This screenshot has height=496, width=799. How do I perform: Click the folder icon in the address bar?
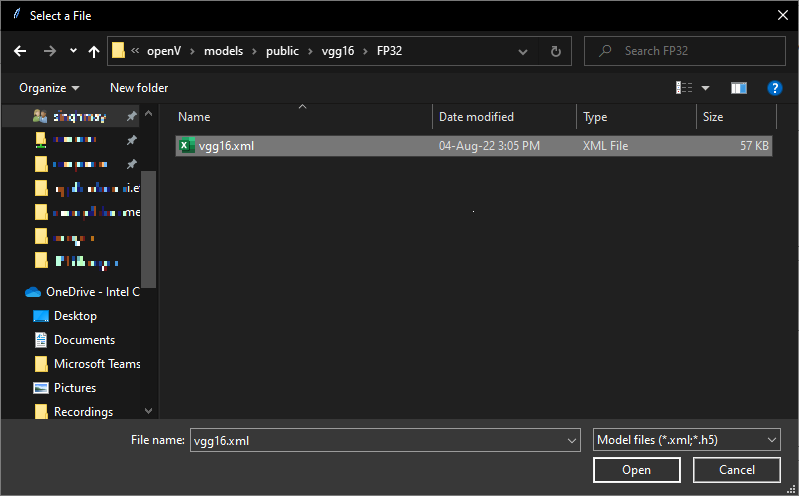click(x=118, y=50)
